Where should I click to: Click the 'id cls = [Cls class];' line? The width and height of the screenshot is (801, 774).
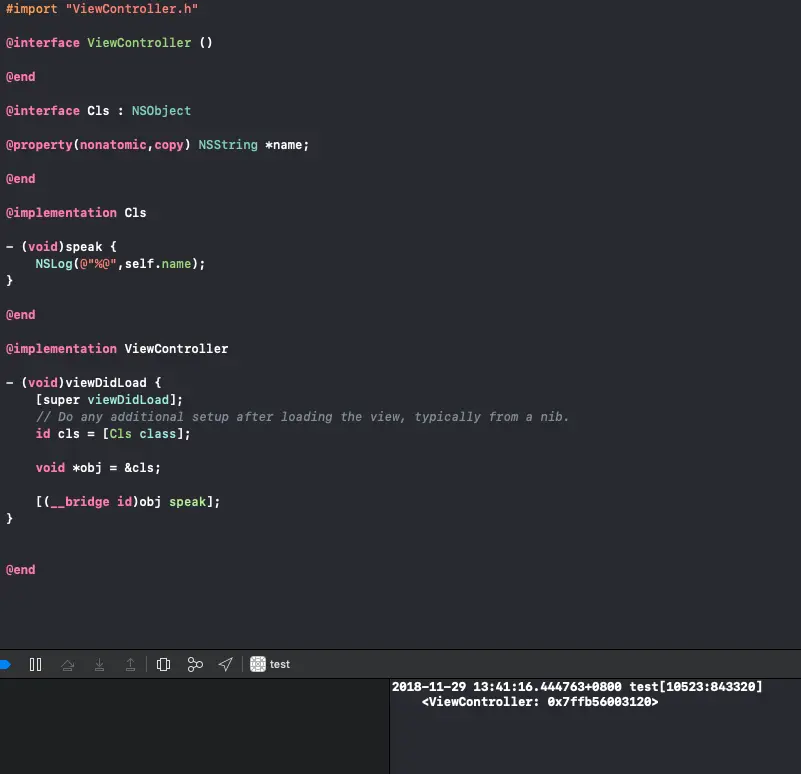point(113,434)
